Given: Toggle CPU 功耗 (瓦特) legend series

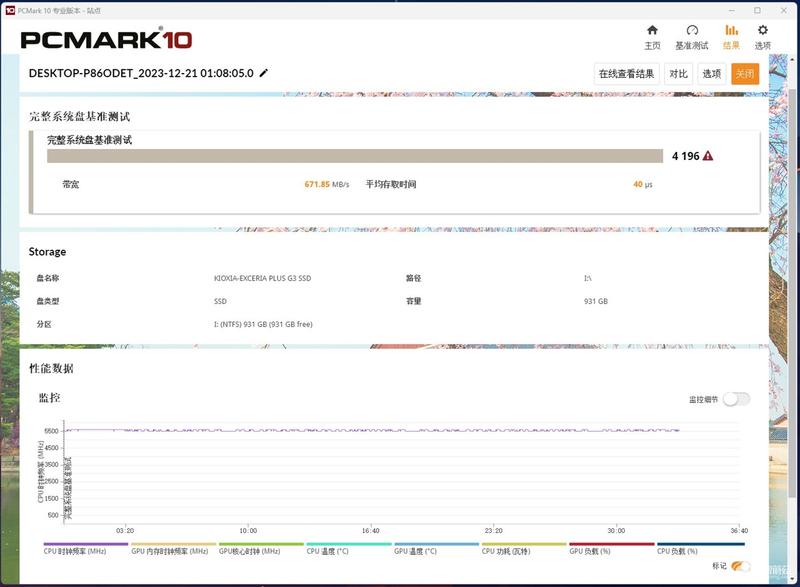Looking at the screenshot, I should [524, 549].
